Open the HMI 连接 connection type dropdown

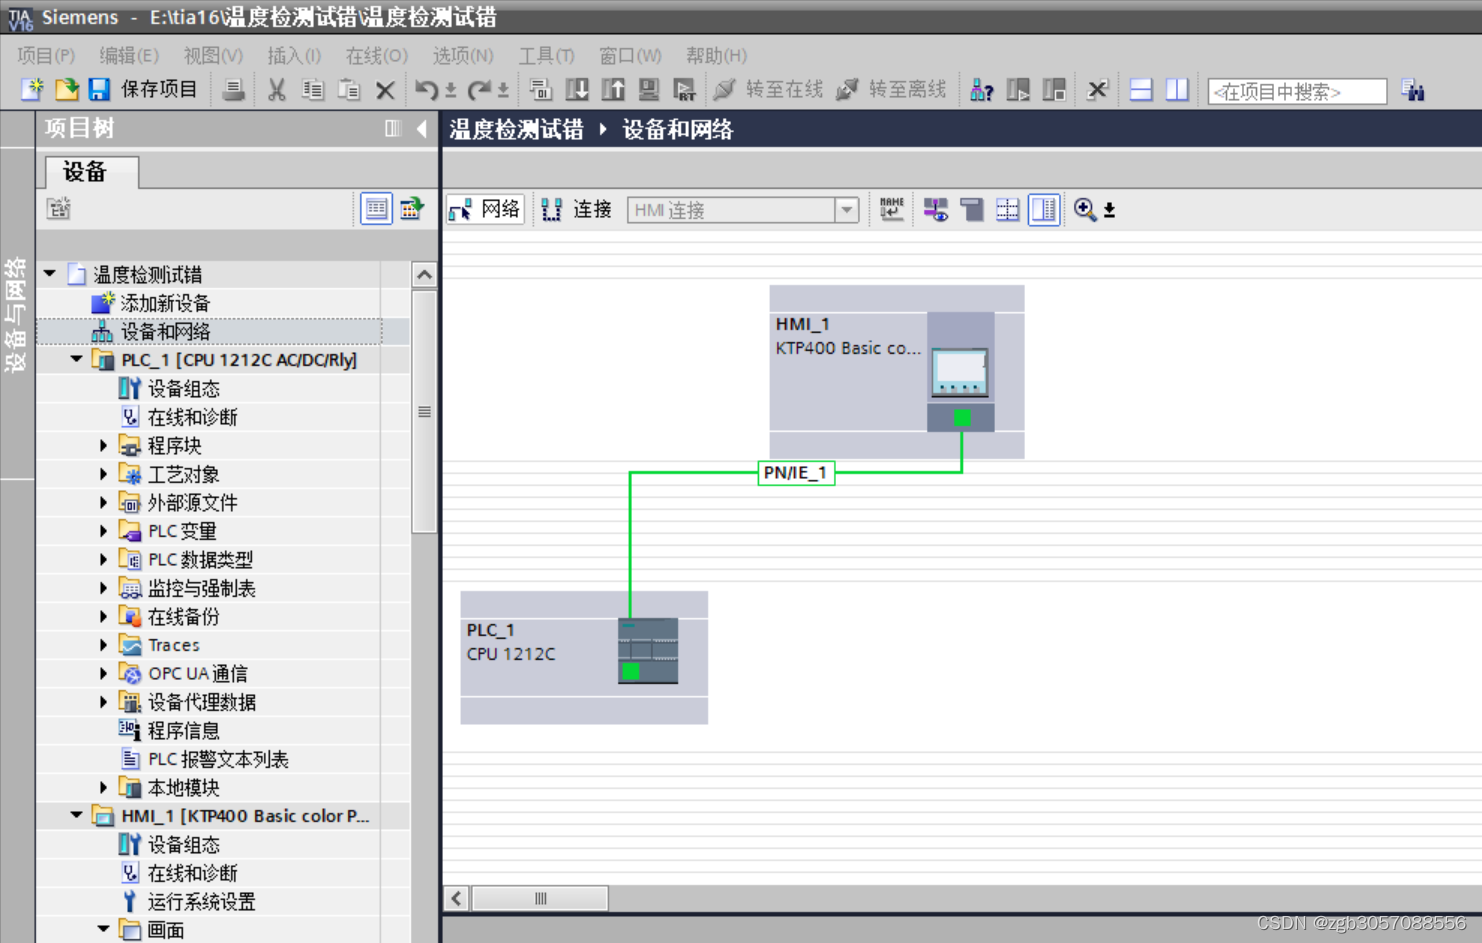(x=847, y=210)
